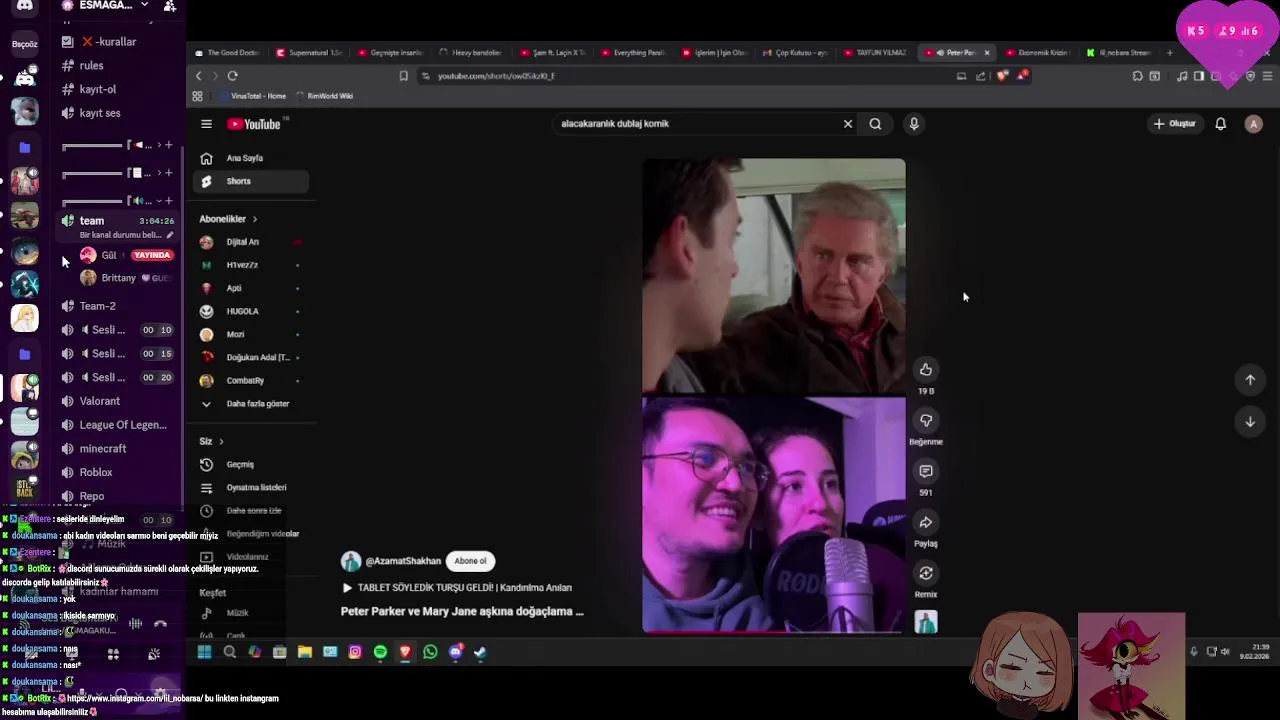Open Steam from the taskbar
Viewport: 1280px width, 720px height.
(x=480, y=652)
